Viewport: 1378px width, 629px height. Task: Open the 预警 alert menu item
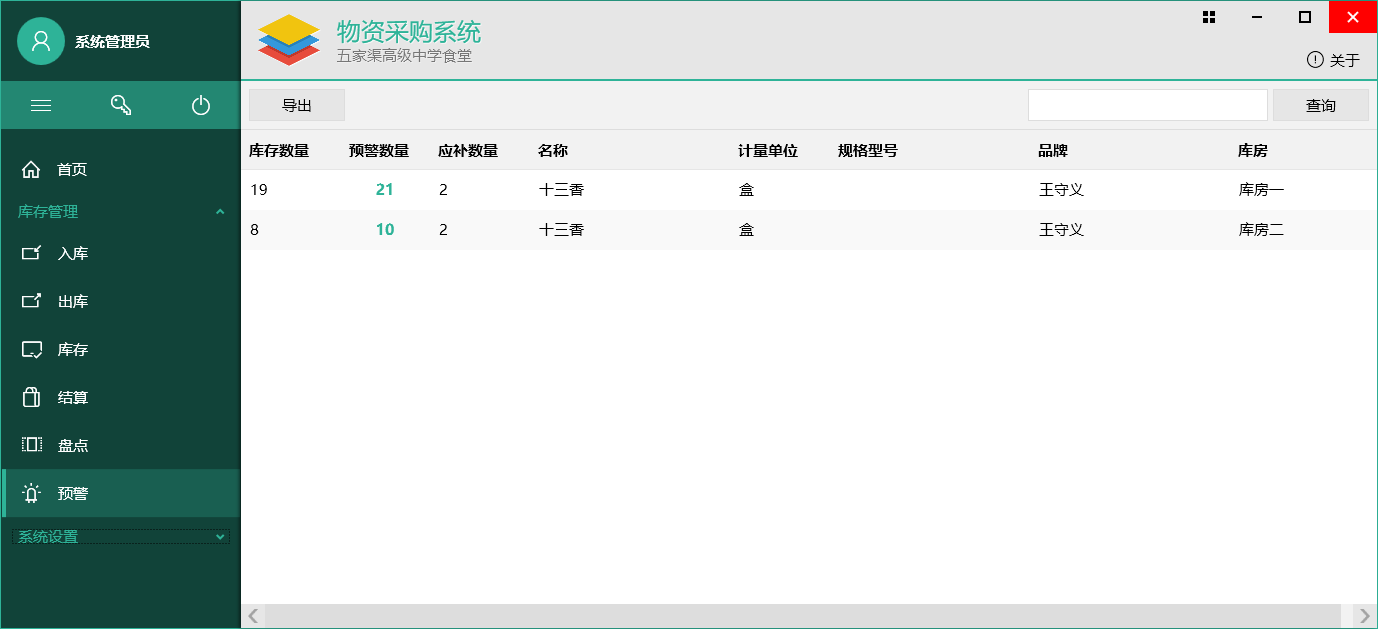[72, 493]
